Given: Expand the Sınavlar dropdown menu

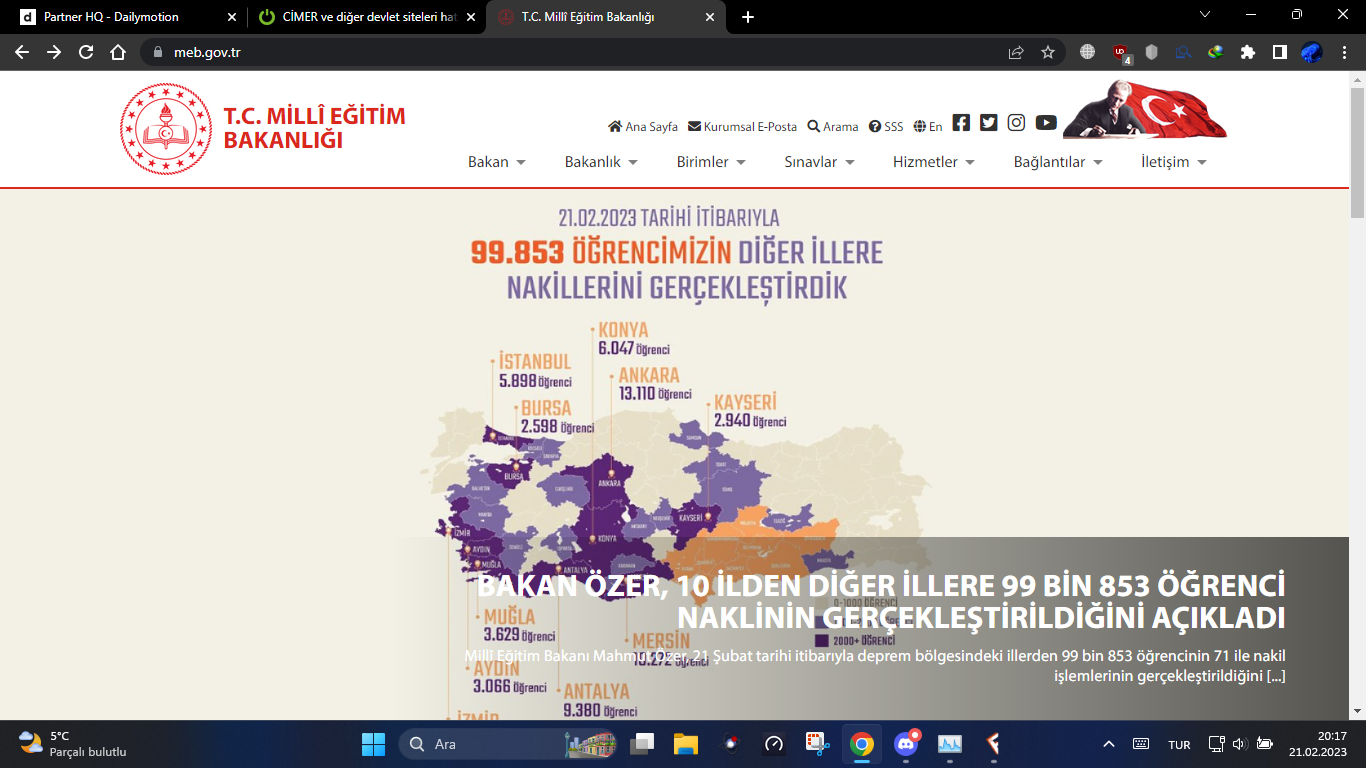Looking at the screenshot, I should click(x=819, y=162).
